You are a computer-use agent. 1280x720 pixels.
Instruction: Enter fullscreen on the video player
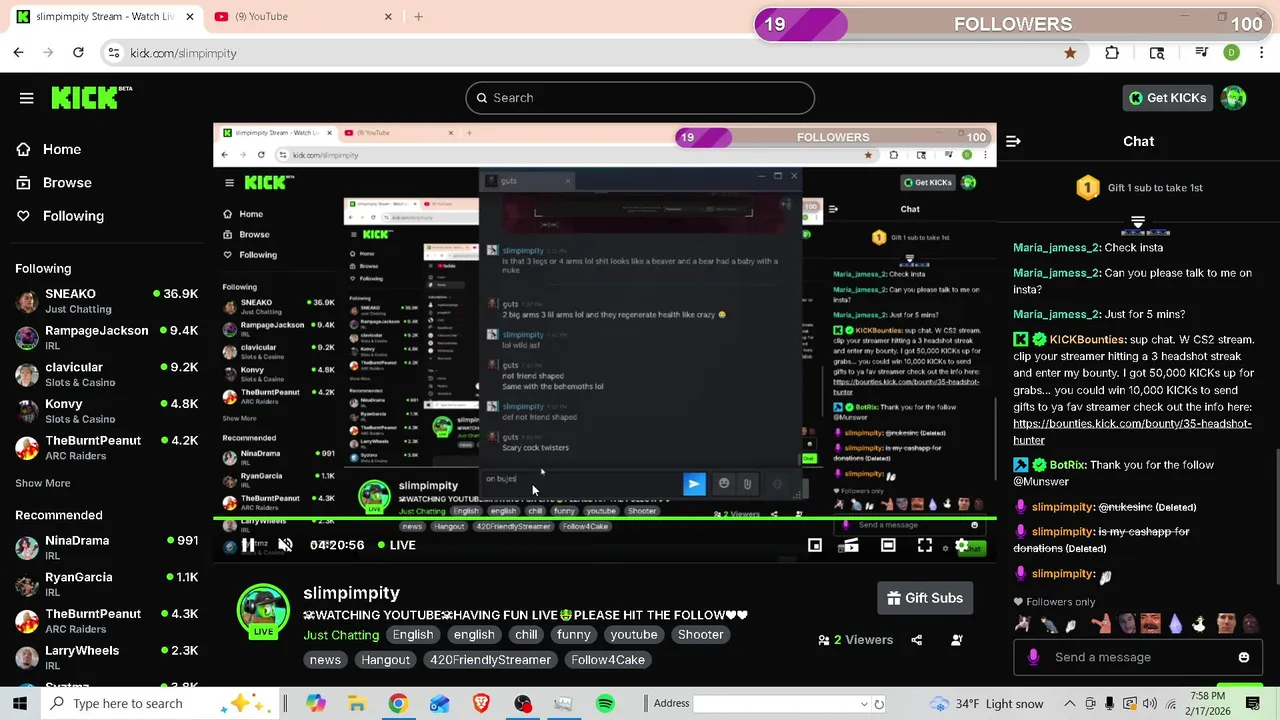925,546
